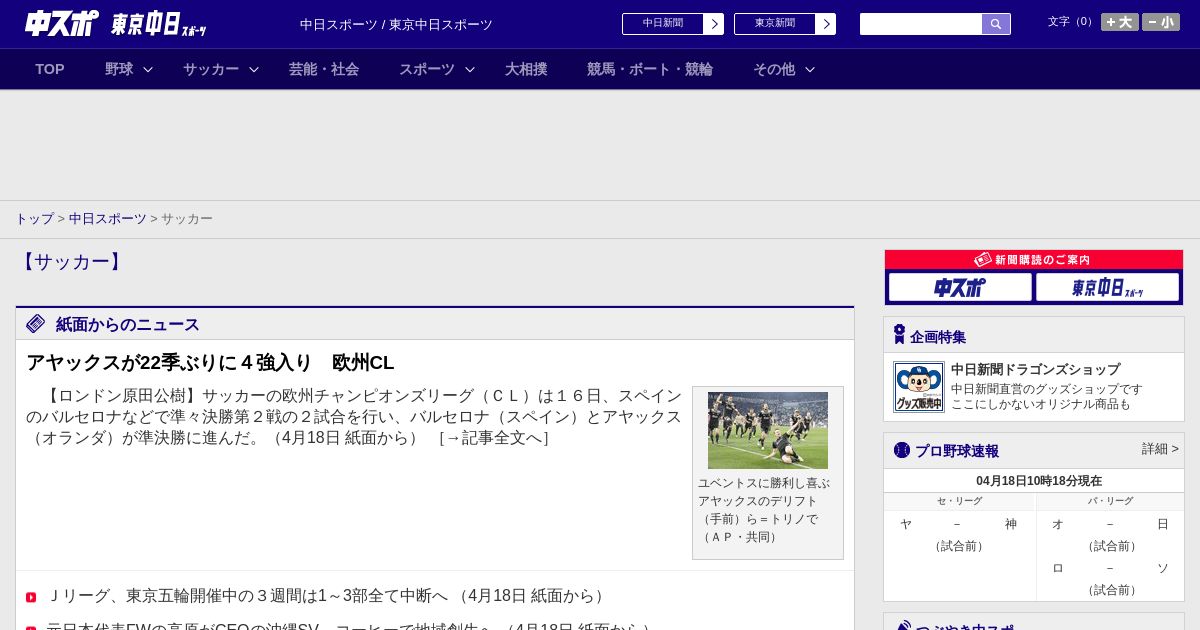Select ヤ vs 神 game row
The height and width of the screenshot is (630, 1200).
[x=959, y=524]
